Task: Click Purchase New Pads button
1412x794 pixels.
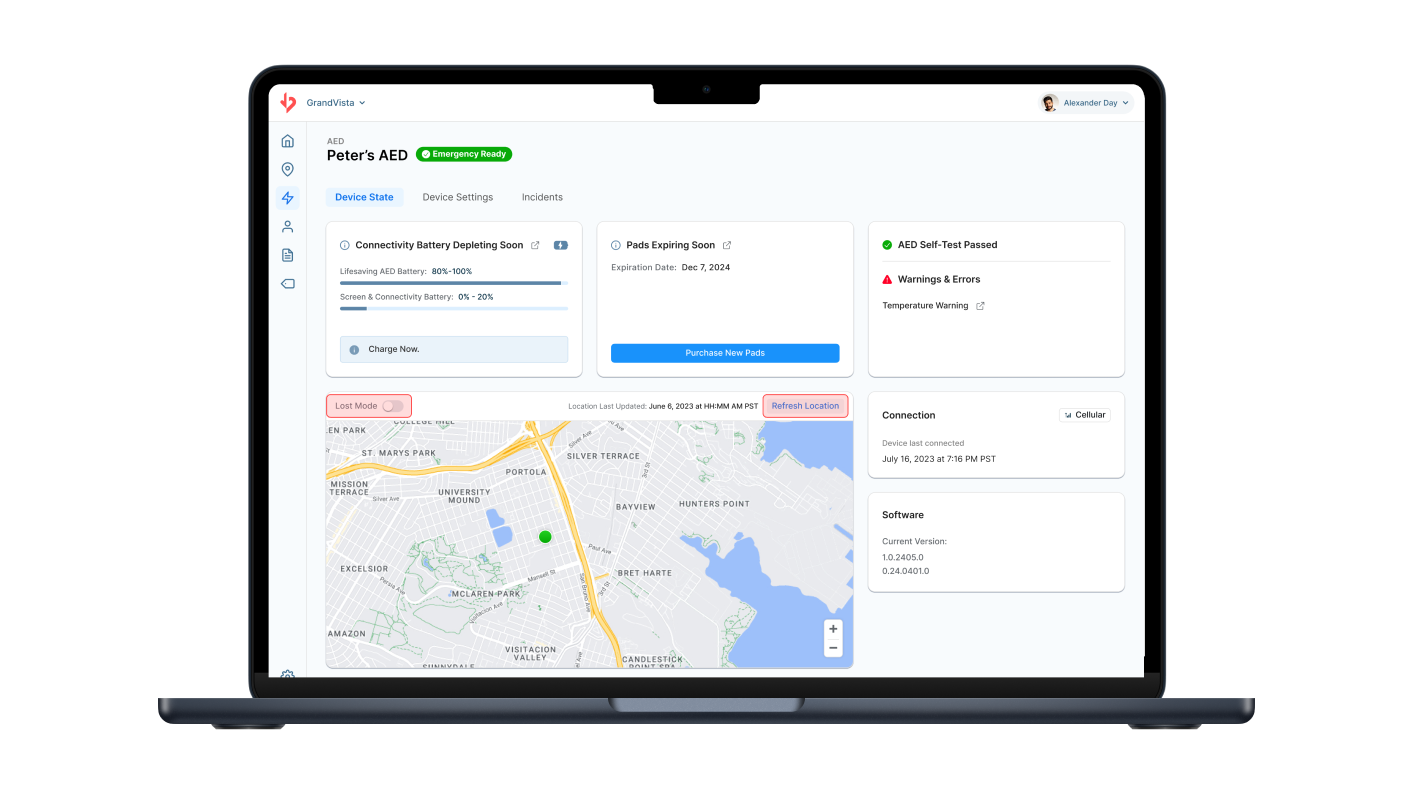Action: point(725,353)
